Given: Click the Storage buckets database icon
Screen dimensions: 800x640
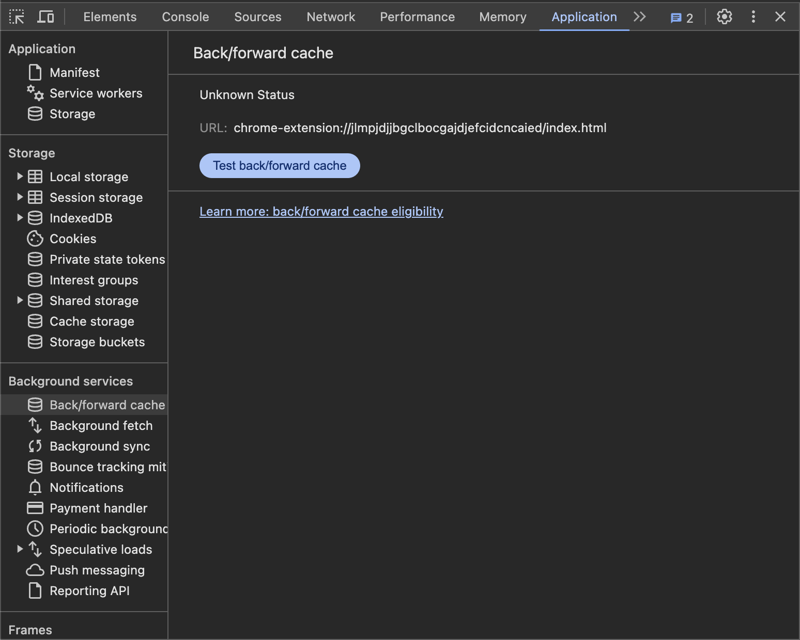Looking at the screenshot, I should [x=35, y=342].
